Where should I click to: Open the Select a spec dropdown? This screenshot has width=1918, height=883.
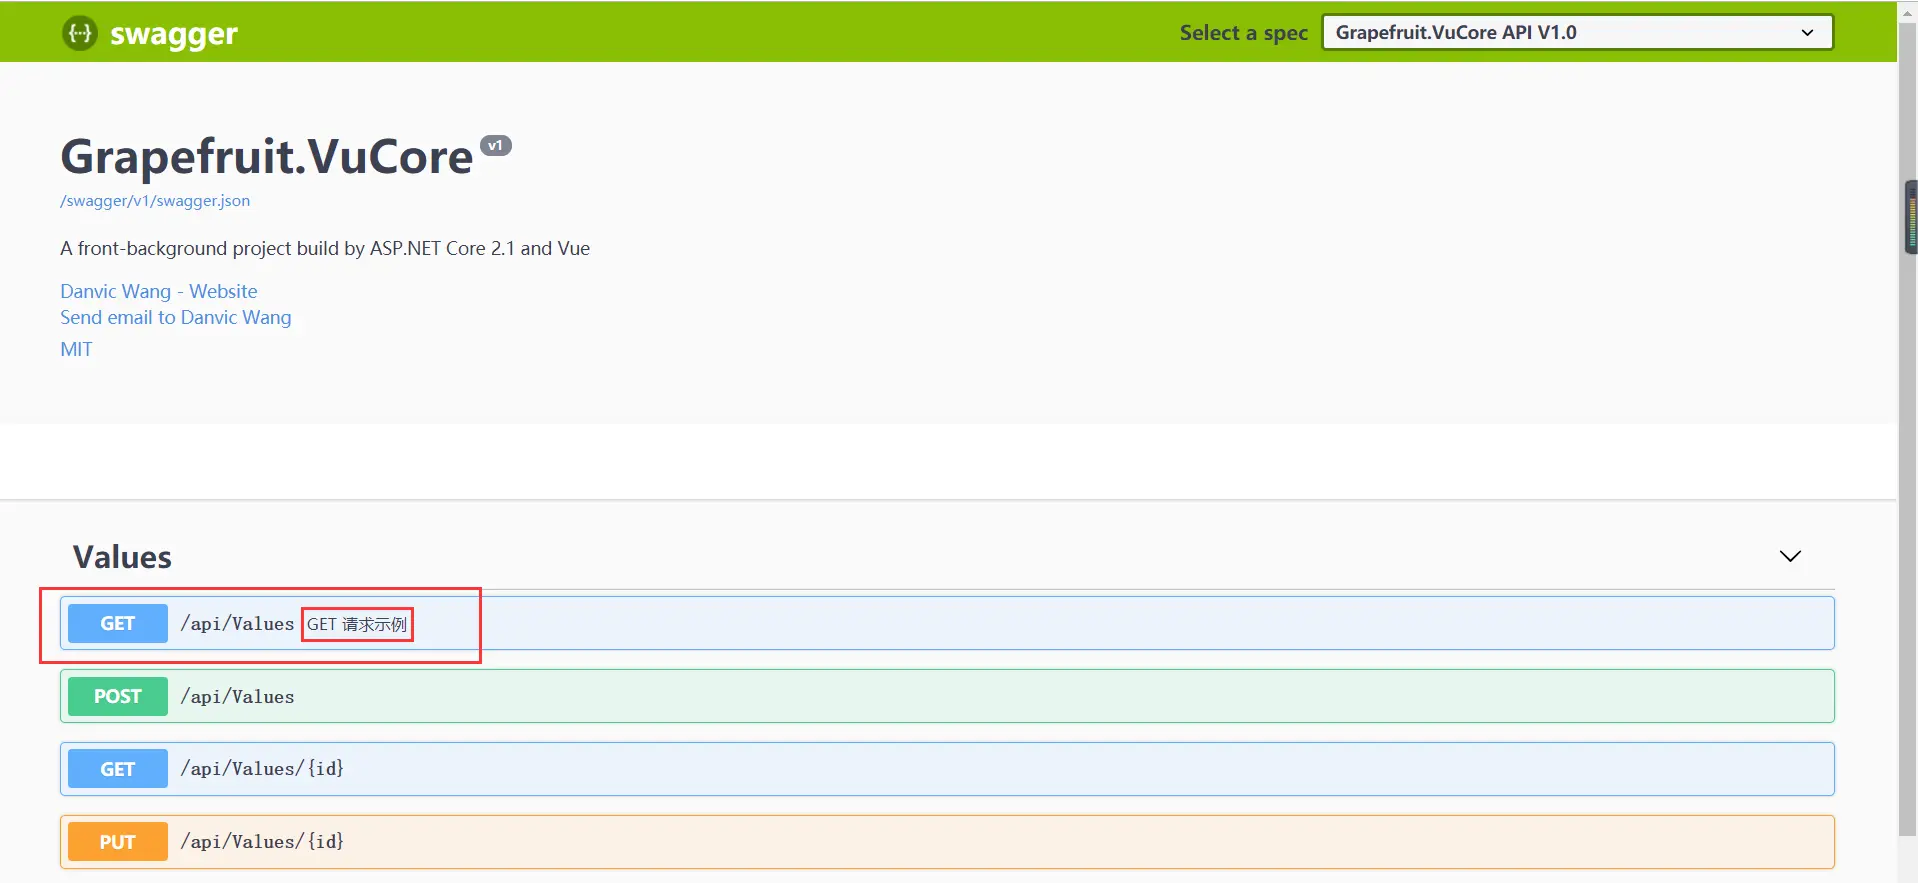coord(1577,32)
